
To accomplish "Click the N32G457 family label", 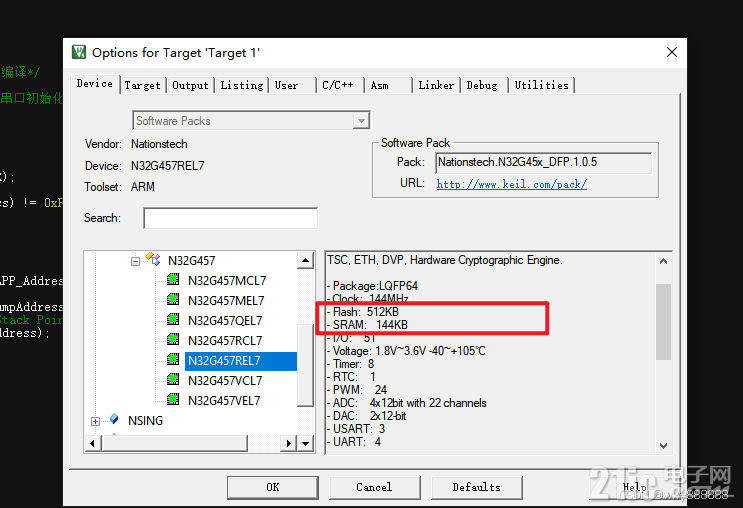I will [191, 261].
